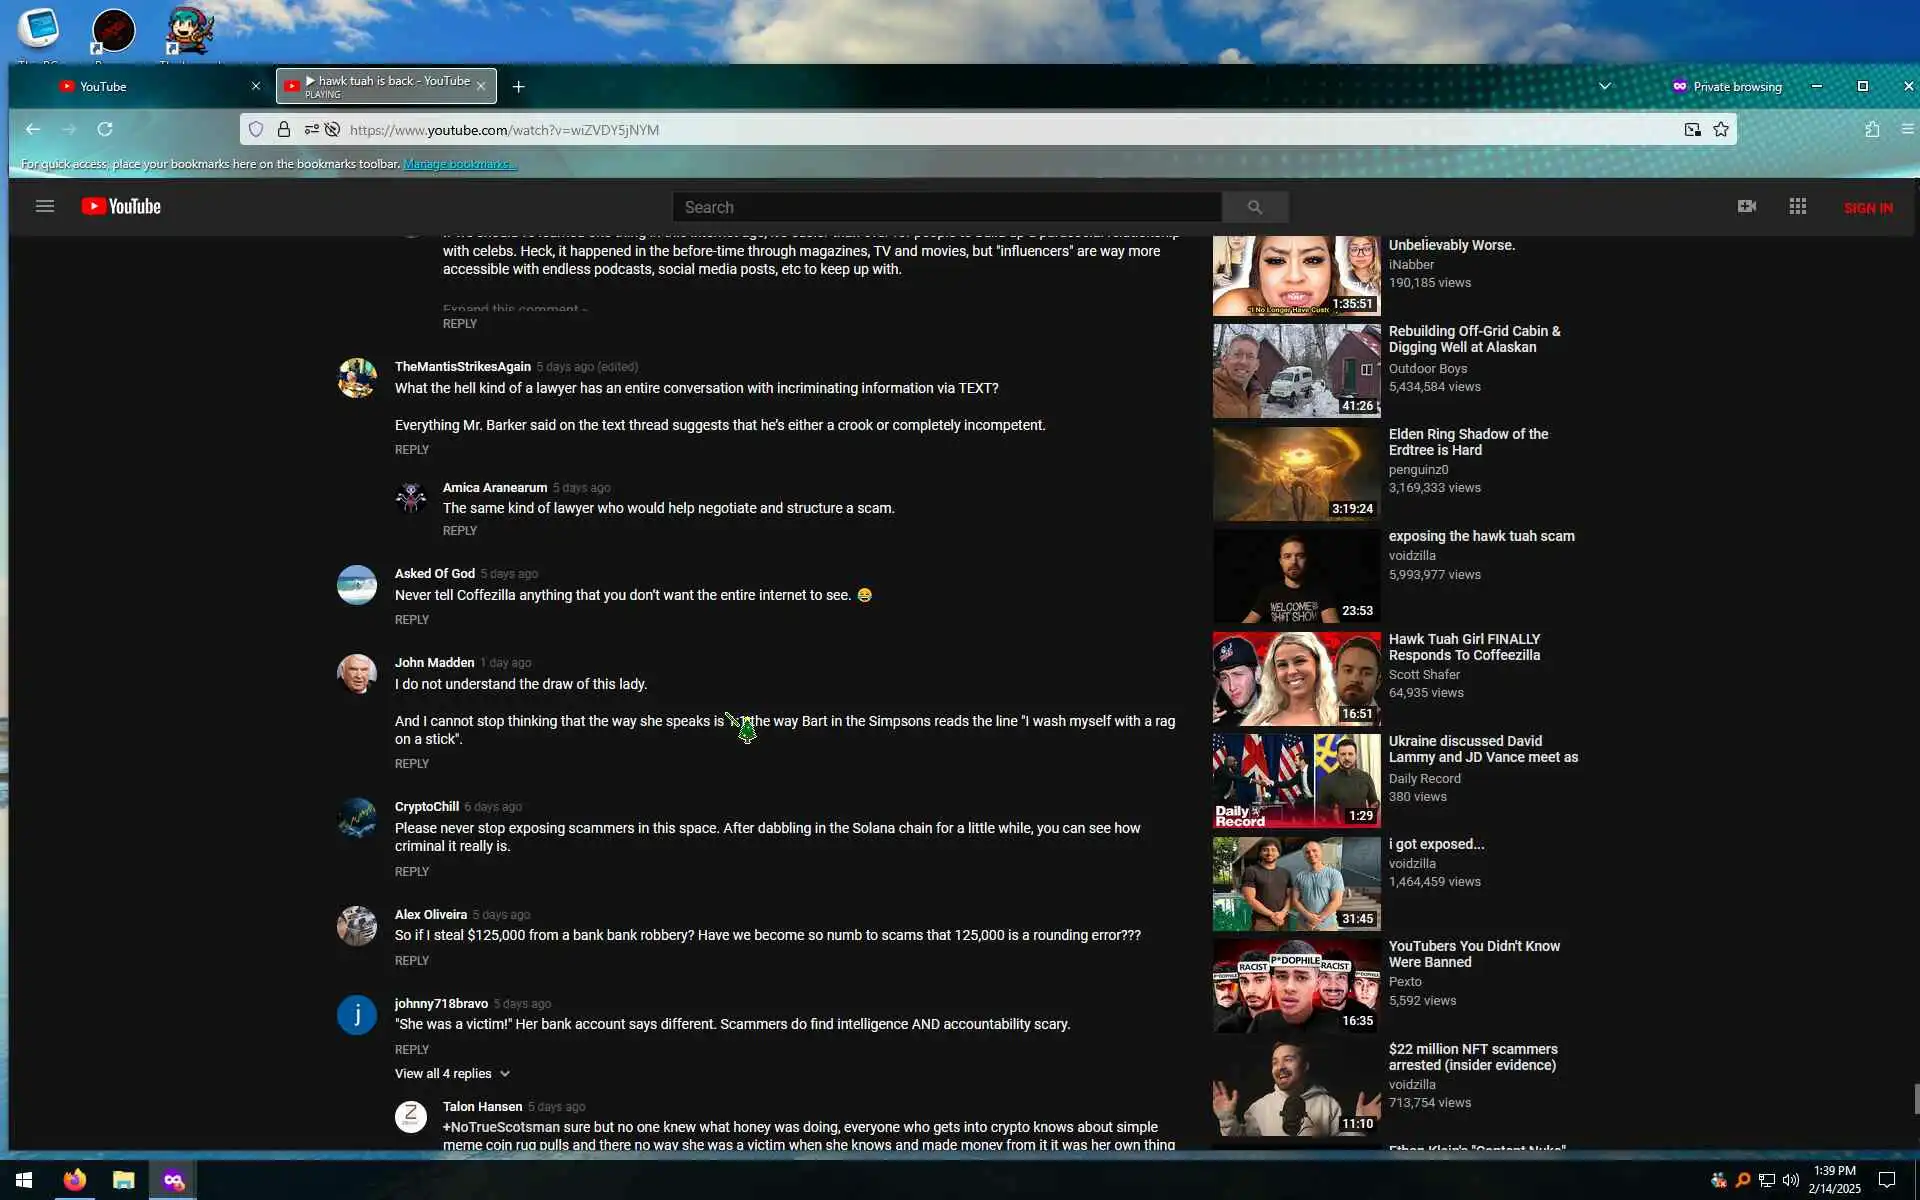
Task: Open Firefox extensions puzzle icon
Action: coord(1872,130)
